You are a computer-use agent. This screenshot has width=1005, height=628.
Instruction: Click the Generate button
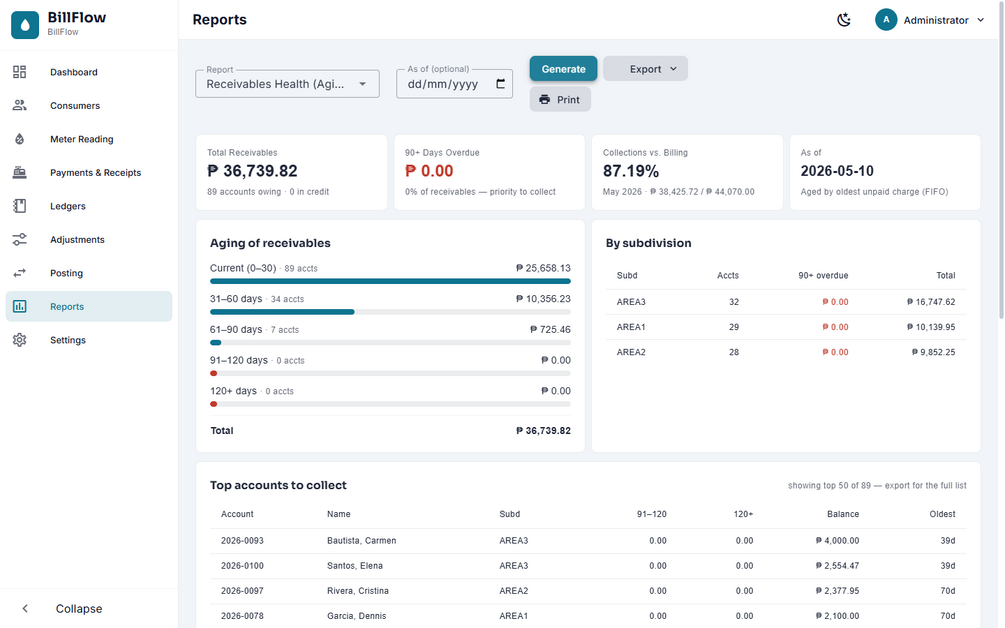click(563, 69)
